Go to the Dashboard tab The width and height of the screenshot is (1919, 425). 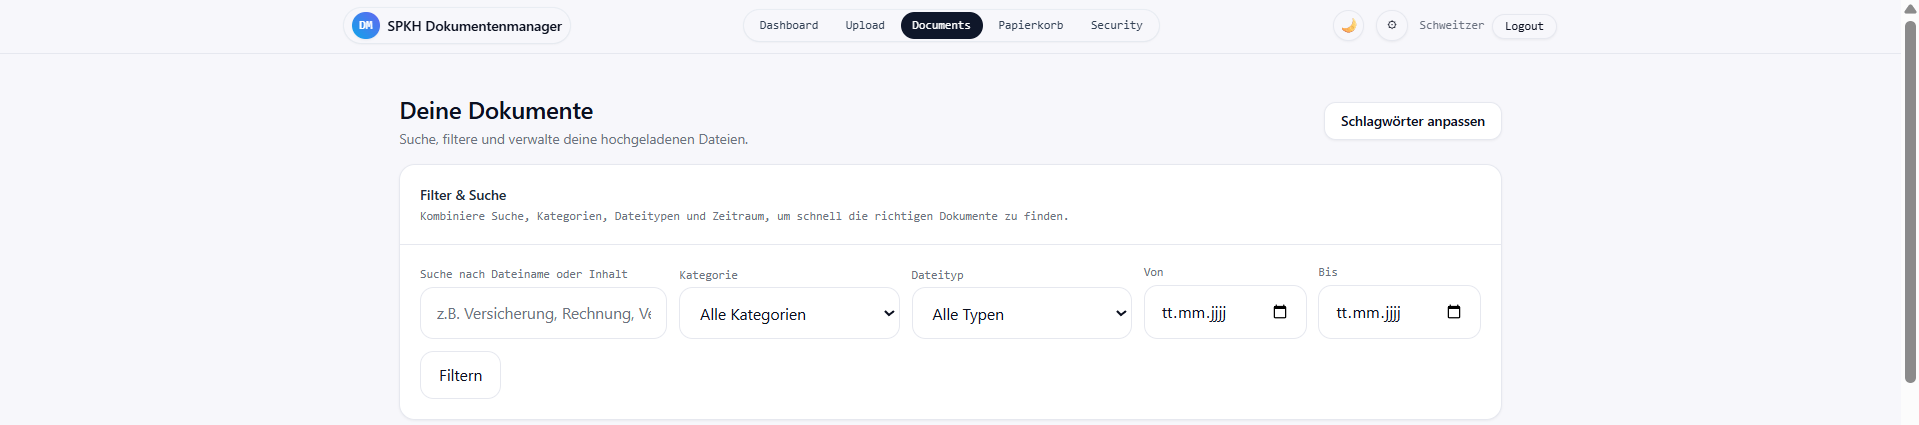coord(788,26)
